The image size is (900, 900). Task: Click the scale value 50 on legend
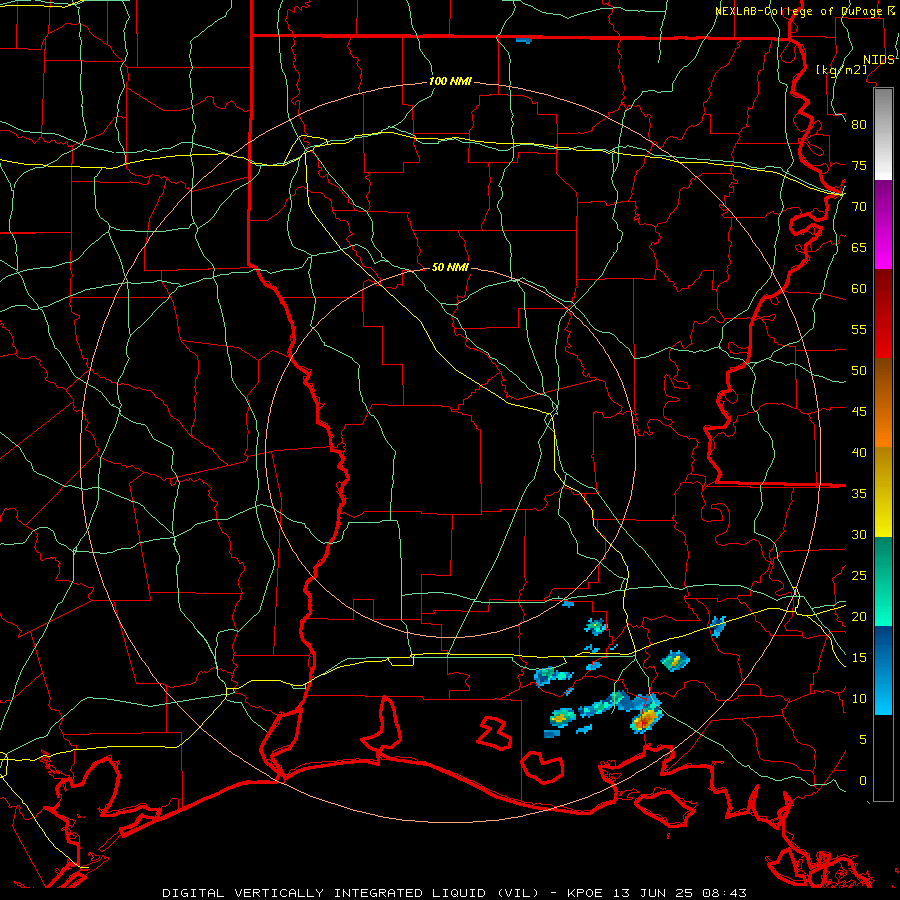click(x=859, y=371)
